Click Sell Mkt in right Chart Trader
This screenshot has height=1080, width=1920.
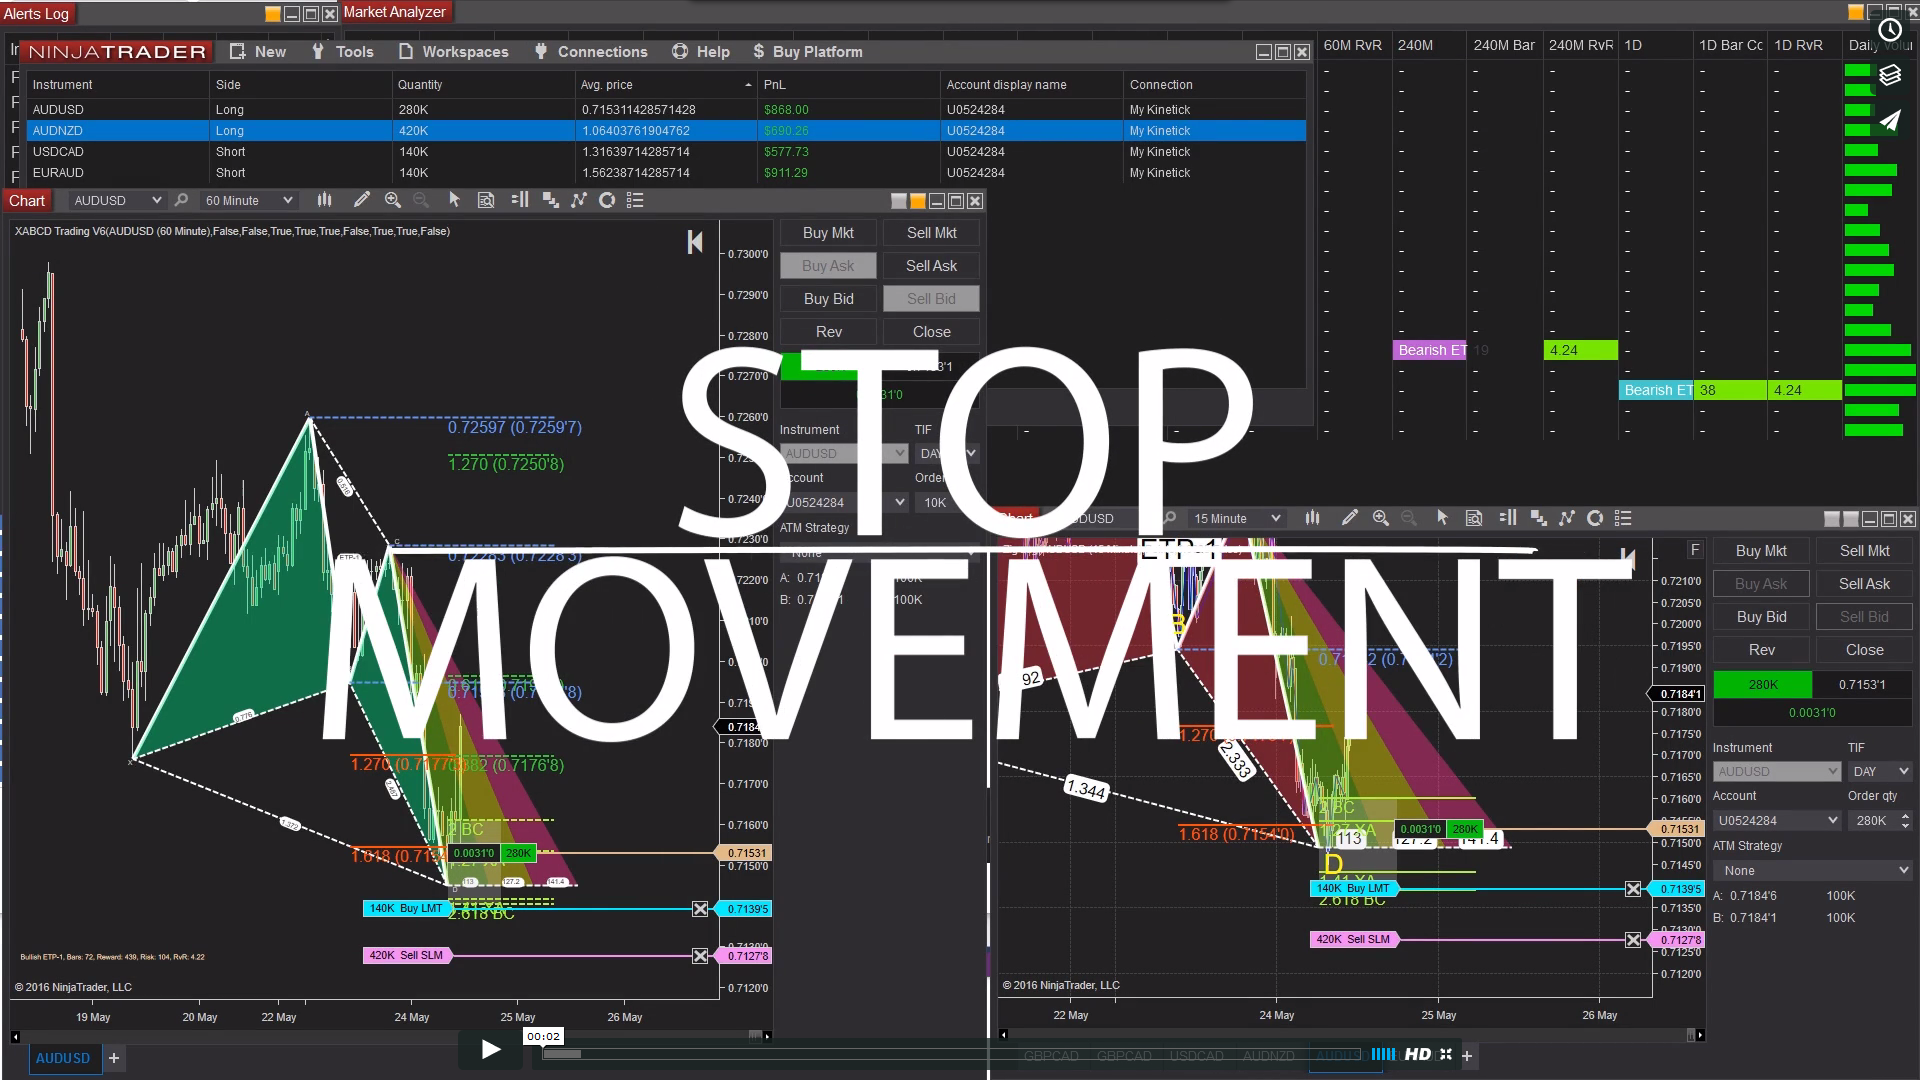[1864, 550]
